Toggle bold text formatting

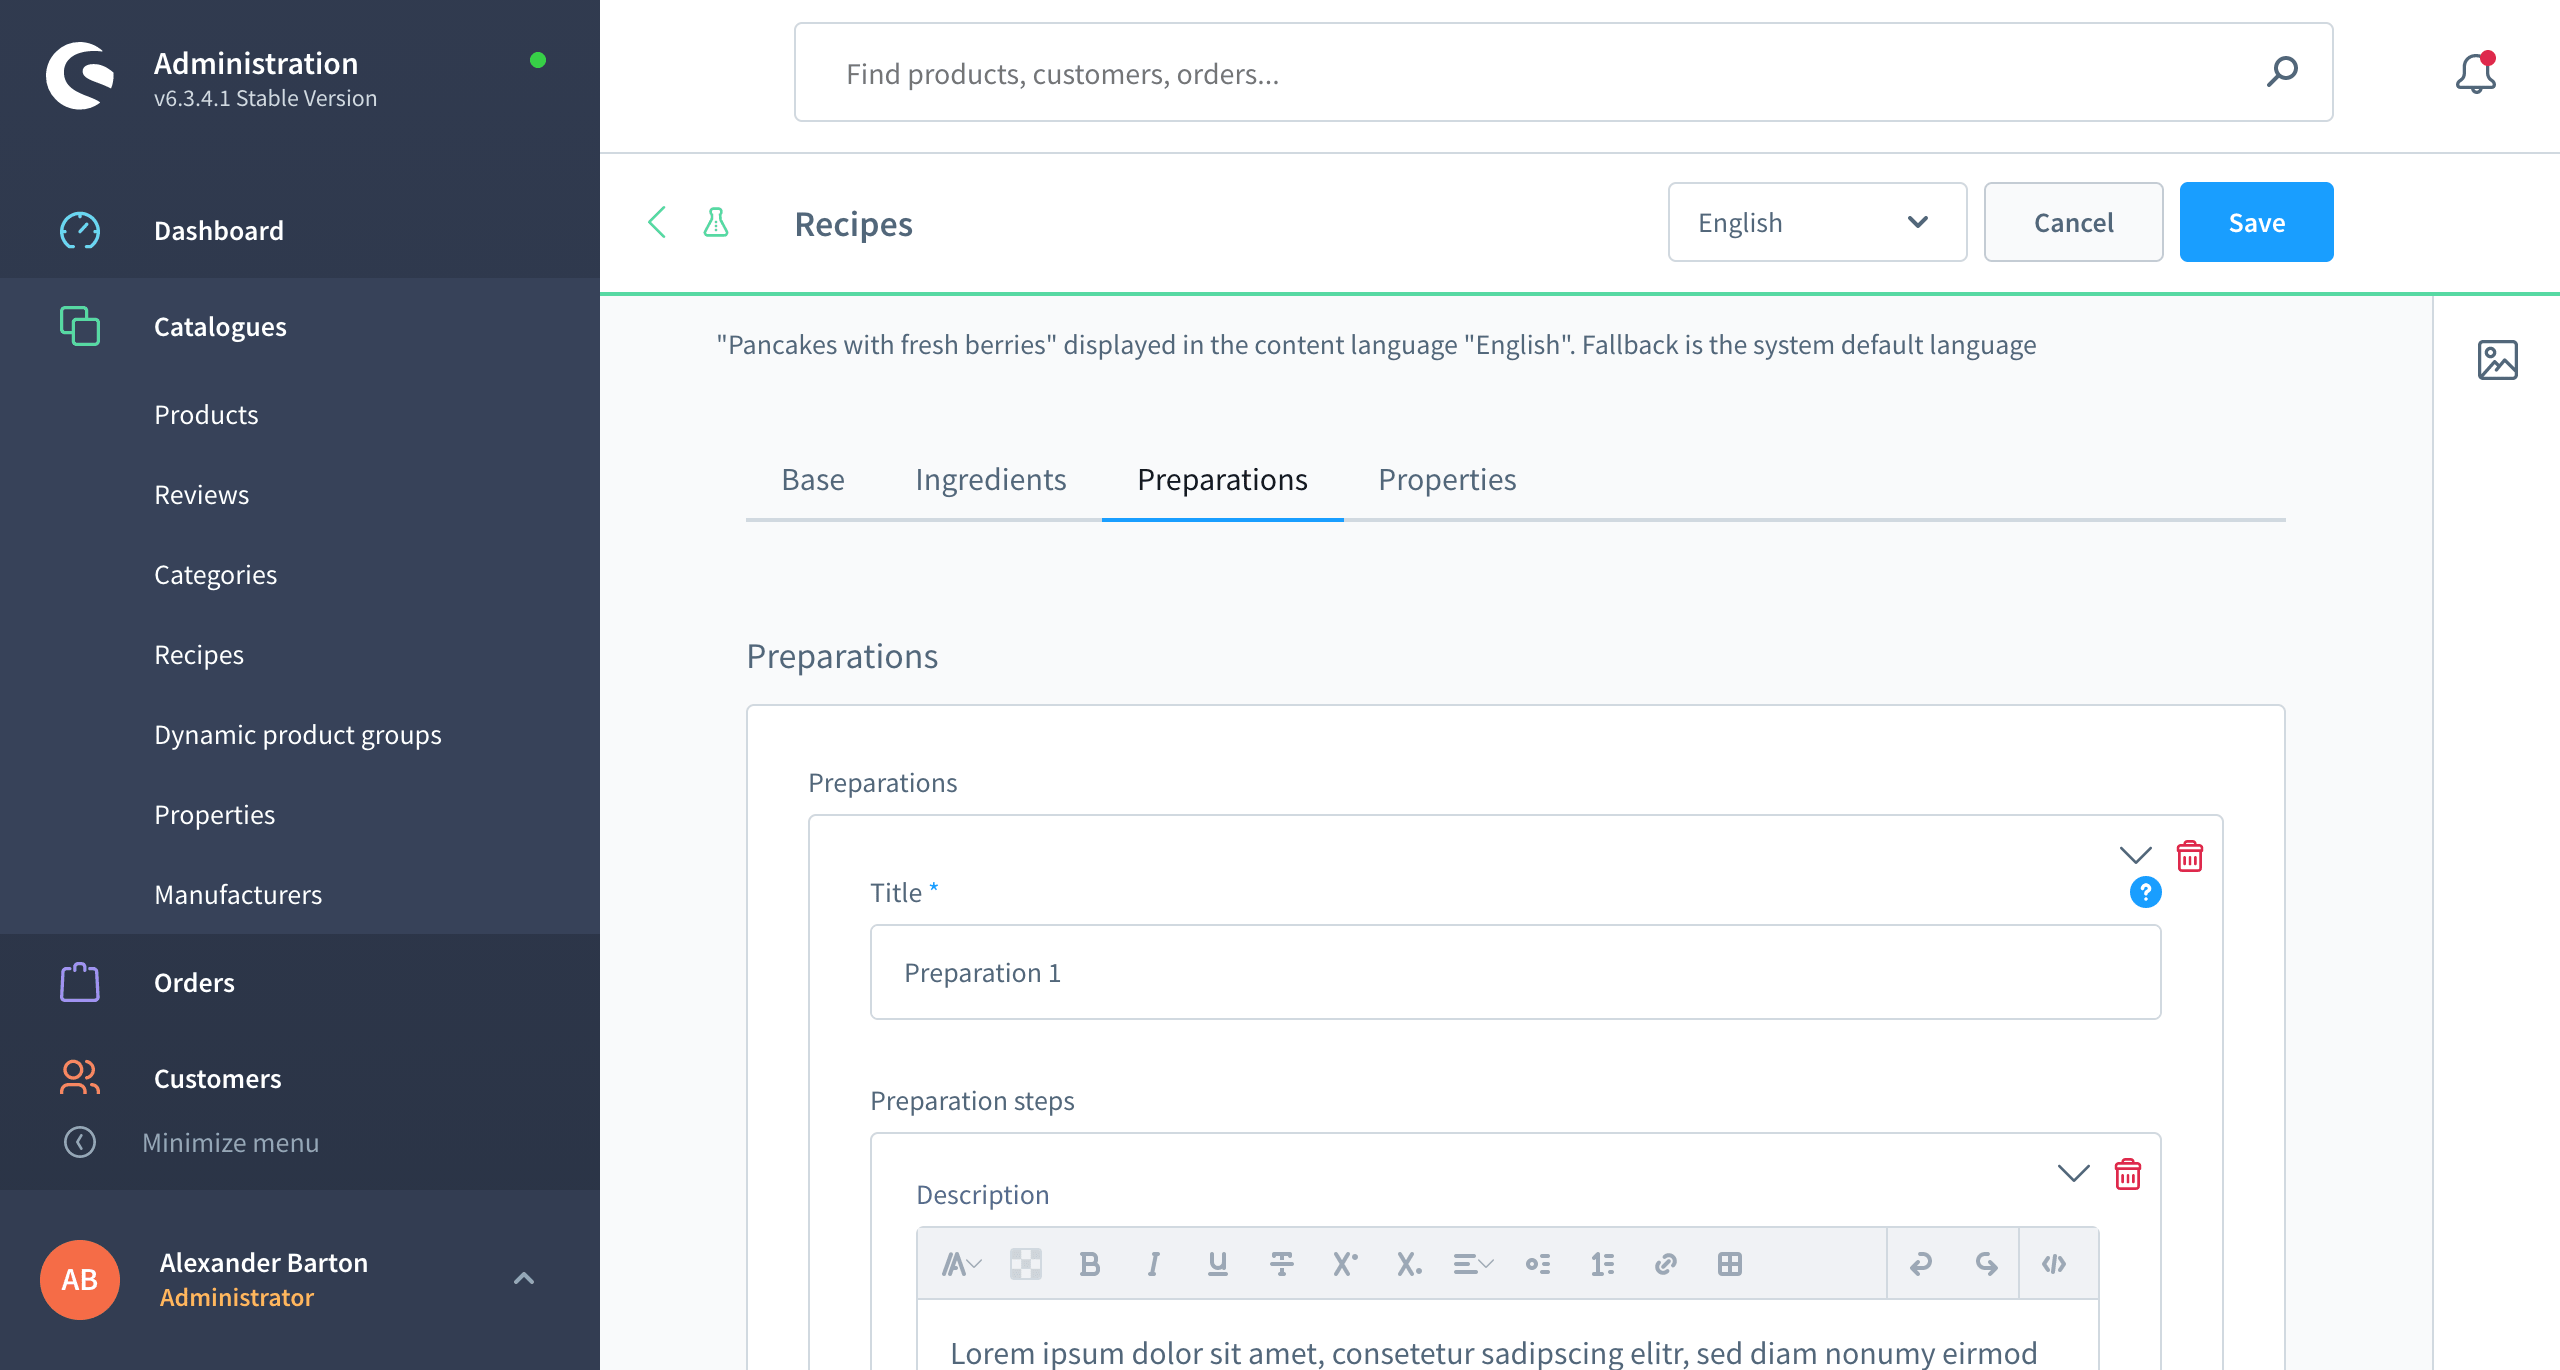click(1089, 1264)
